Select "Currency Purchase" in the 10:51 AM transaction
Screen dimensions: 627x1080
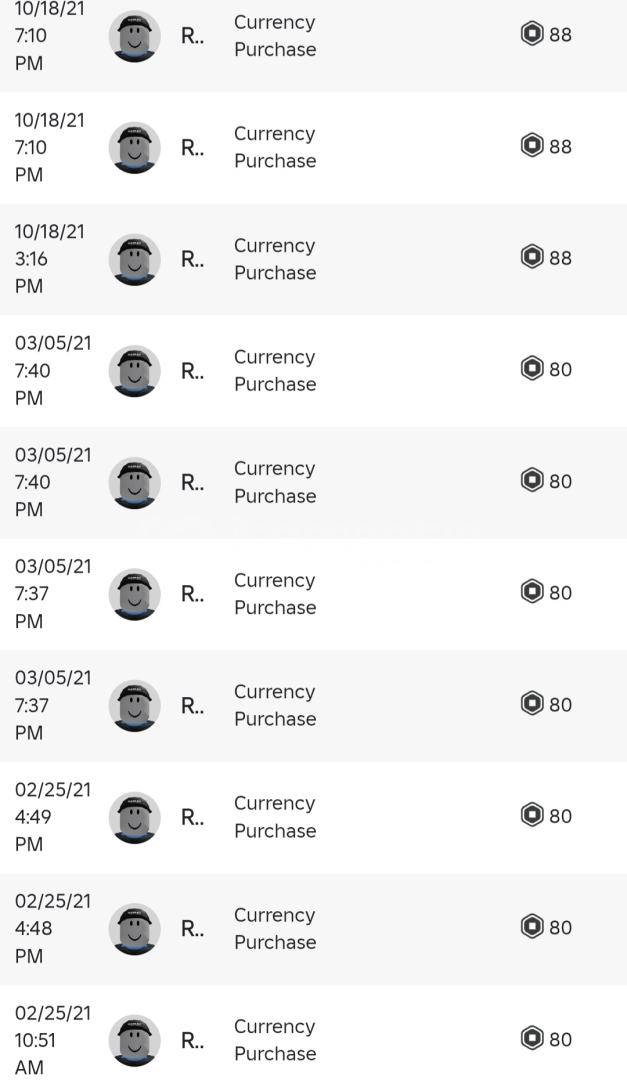click(x=275, y=1040)
